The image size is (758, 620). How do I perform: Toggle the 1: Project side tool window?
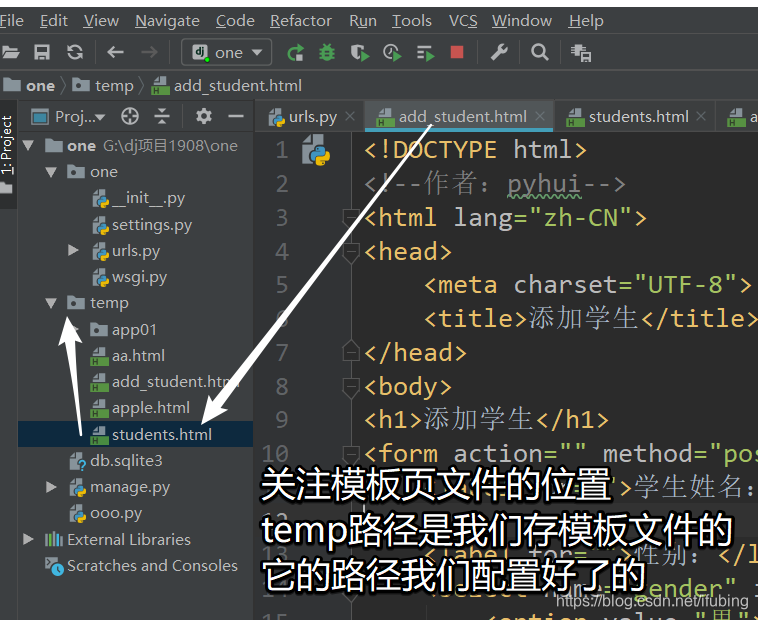(7, 154)
